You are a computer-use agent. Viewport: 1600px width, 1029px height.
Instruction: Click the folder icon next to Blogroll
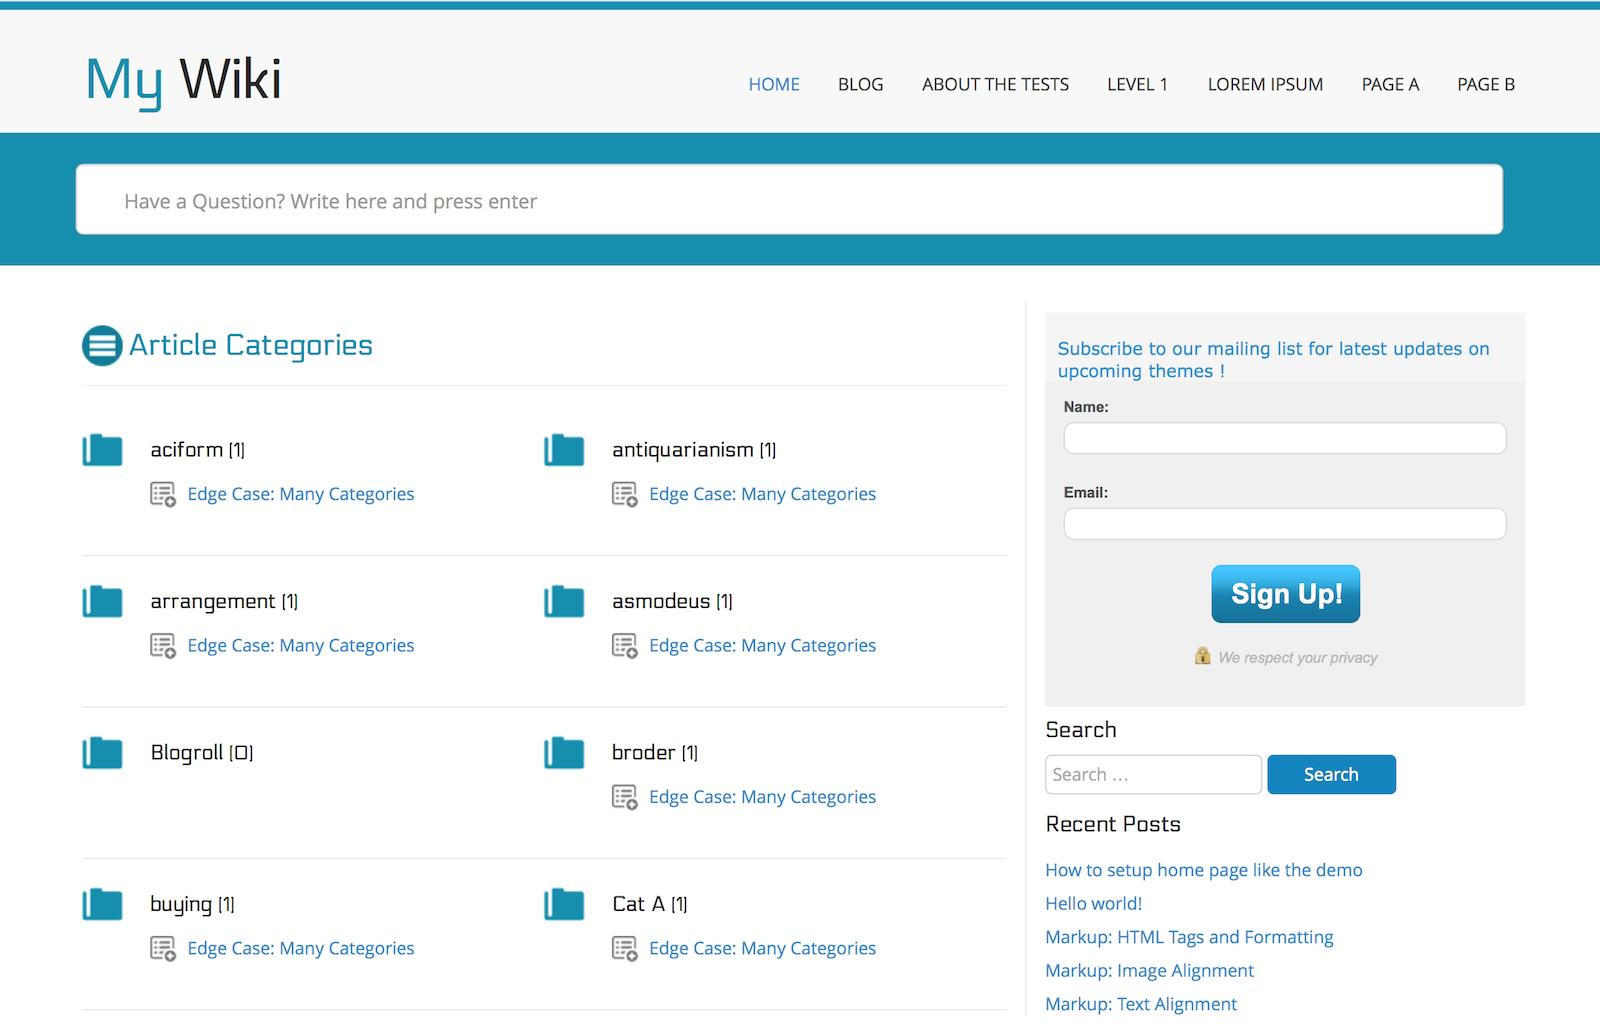pos(102,753)
